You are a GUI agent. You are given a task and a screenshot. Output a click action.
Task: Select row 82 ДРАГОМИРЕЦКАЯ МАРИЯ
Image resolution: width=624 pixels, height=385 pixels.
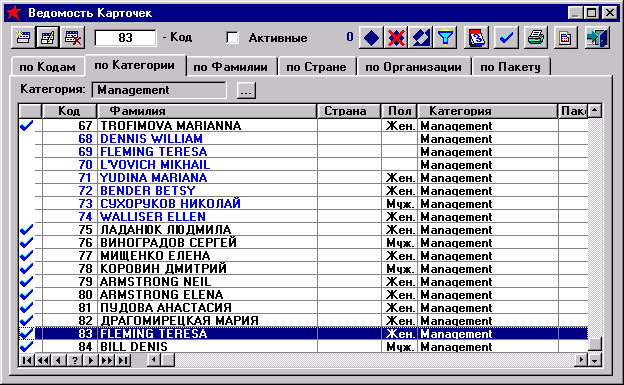(x=303, y=321)
